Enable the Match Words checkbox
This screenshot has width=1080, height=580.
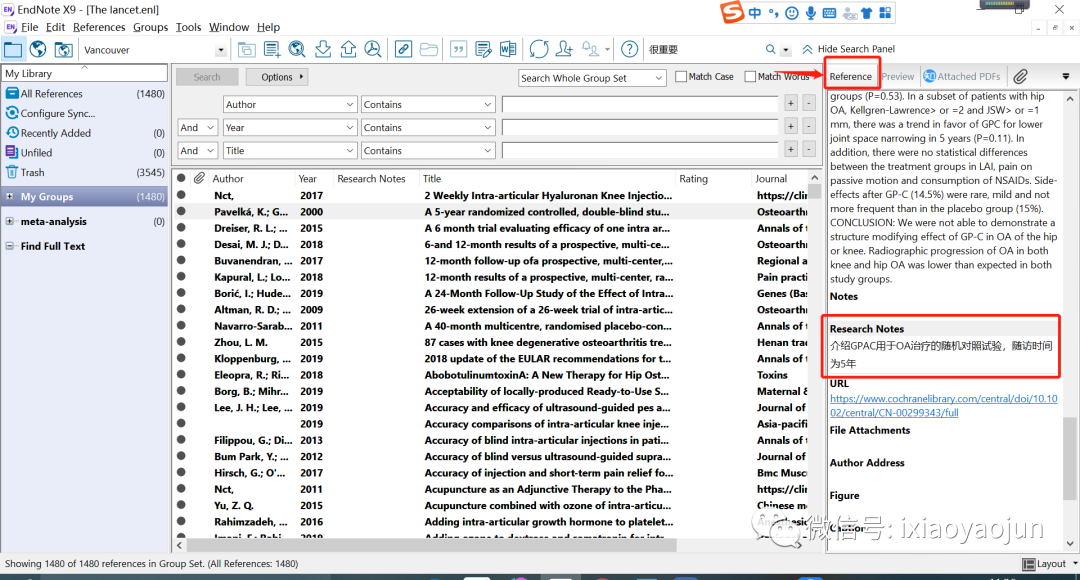pos(750,76)
